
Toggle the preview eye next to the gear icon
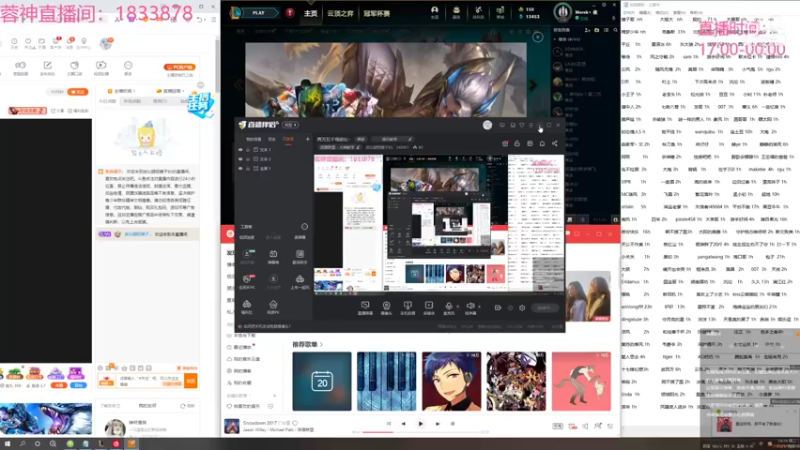coord(510,308)
